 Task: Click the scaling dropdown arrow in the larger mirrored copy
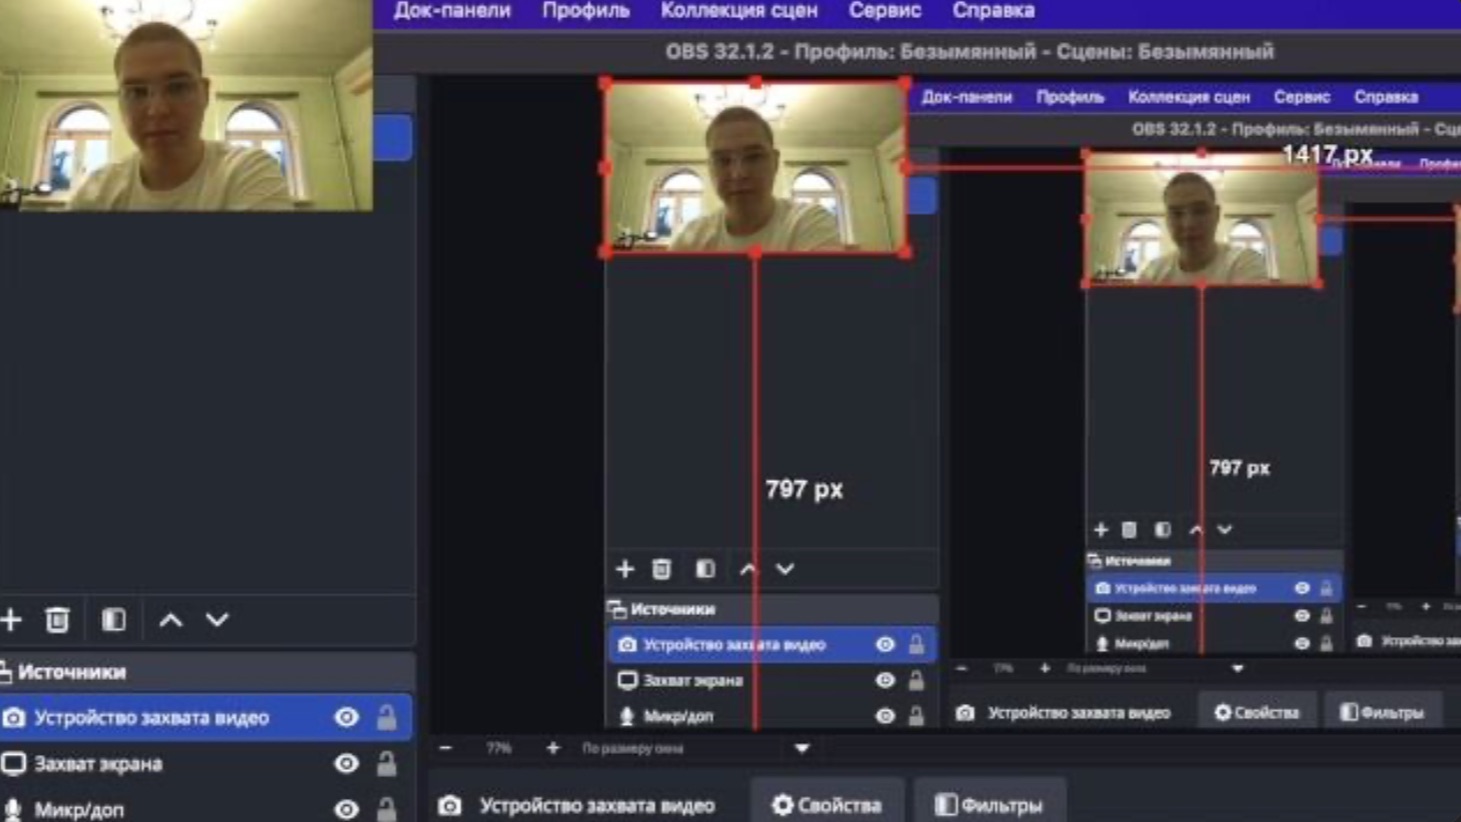(x=1237, y=668)
